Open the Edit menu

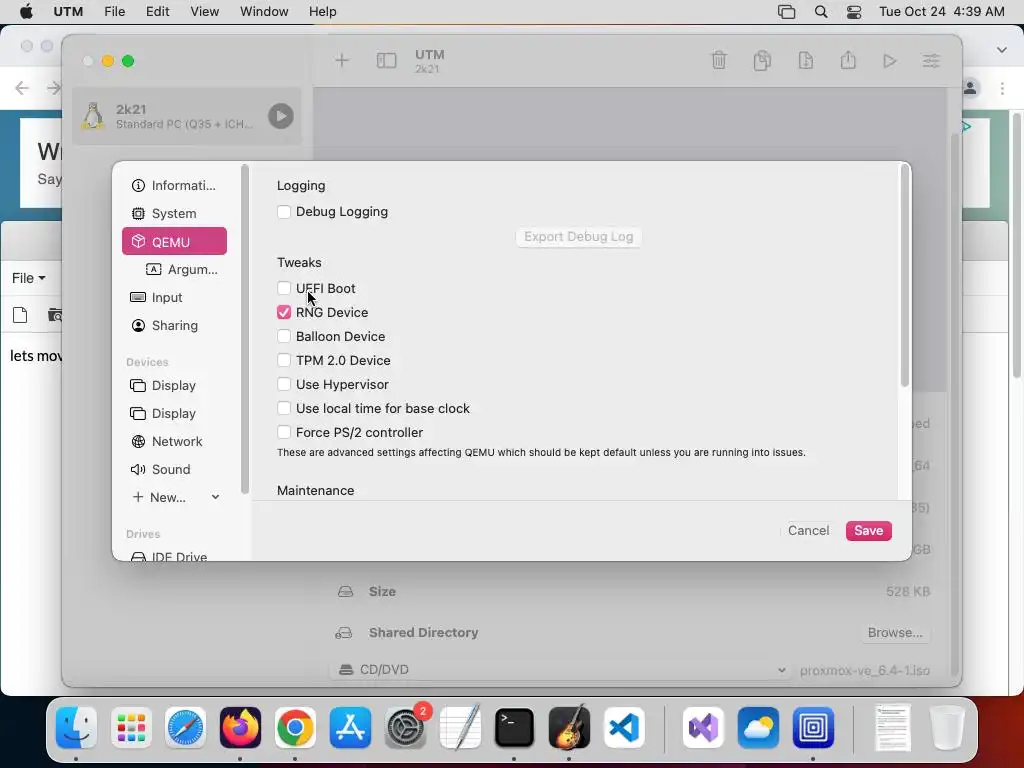click(x=157, y=12)
